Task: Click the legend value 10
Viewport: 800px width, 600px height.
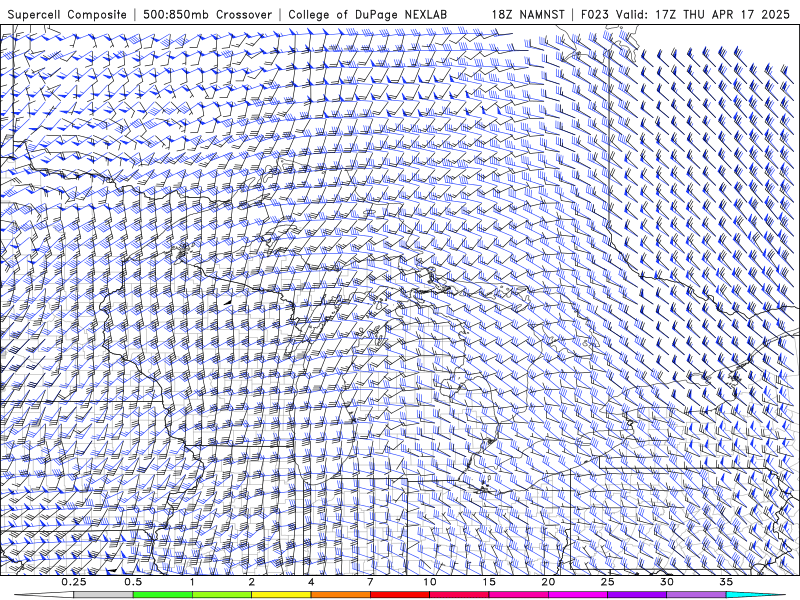Action: click(x=430, y=582)
